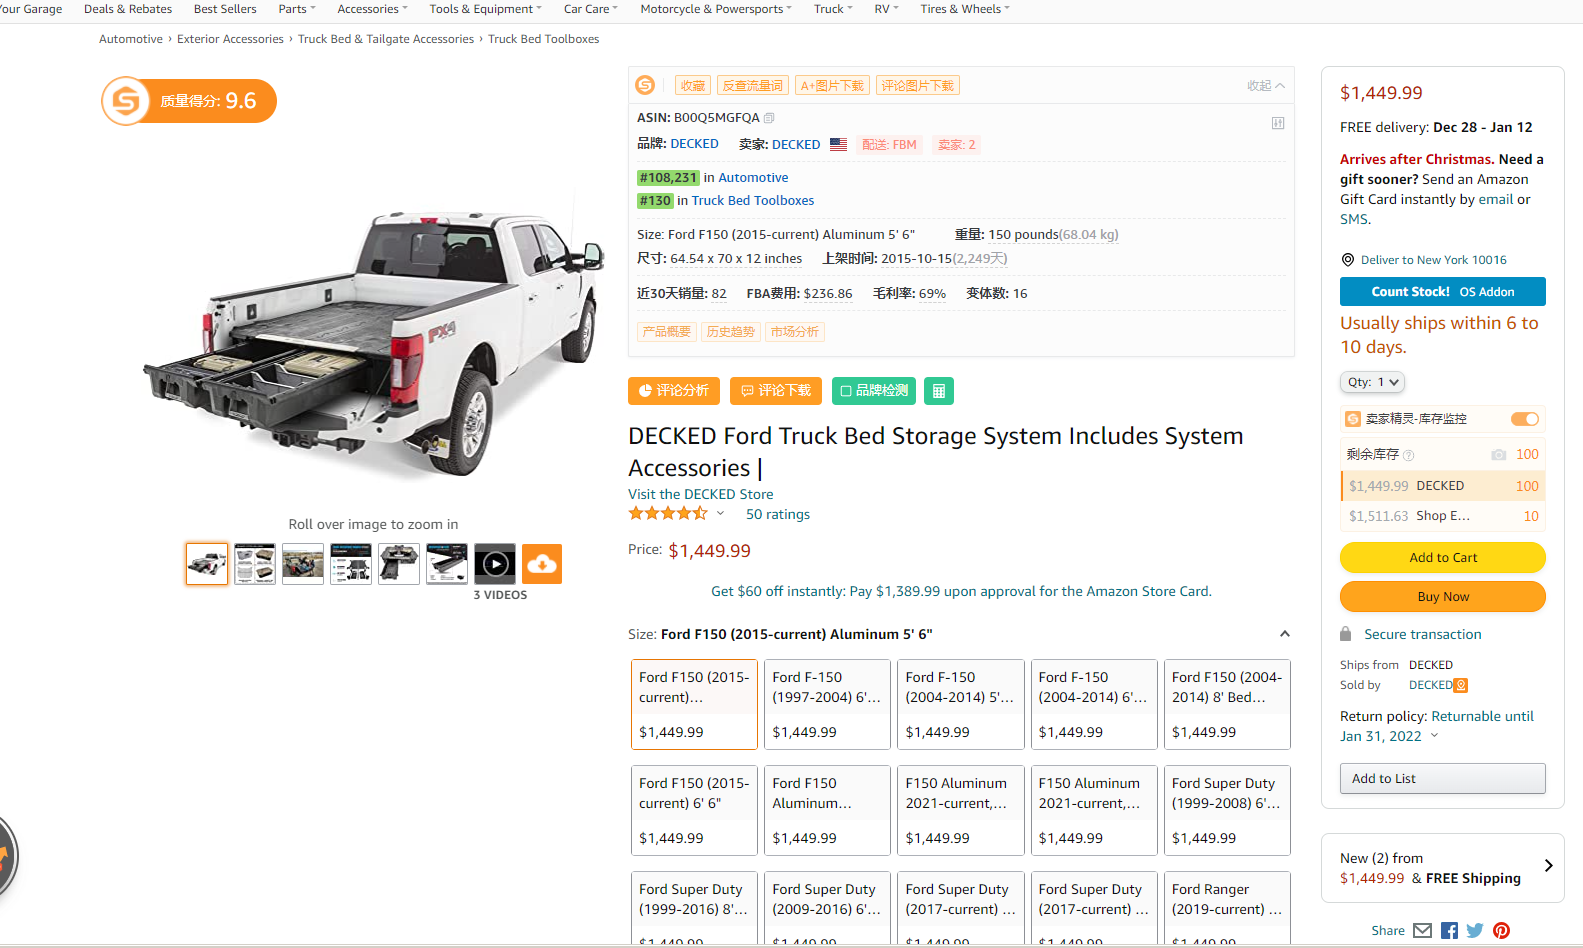The width and height of the screenshot is (1583, 948).
Task: Open the Car Care dropdown
Action: 590,9
